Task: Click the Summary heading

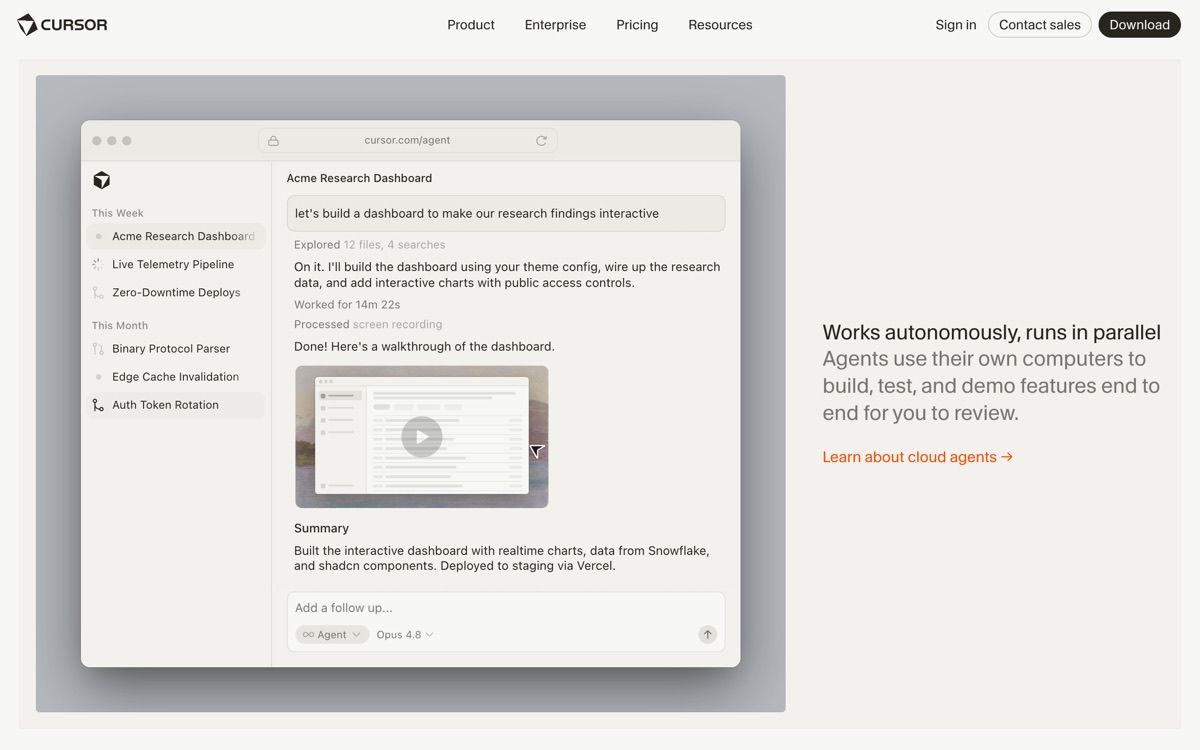Action: point(322,528)
